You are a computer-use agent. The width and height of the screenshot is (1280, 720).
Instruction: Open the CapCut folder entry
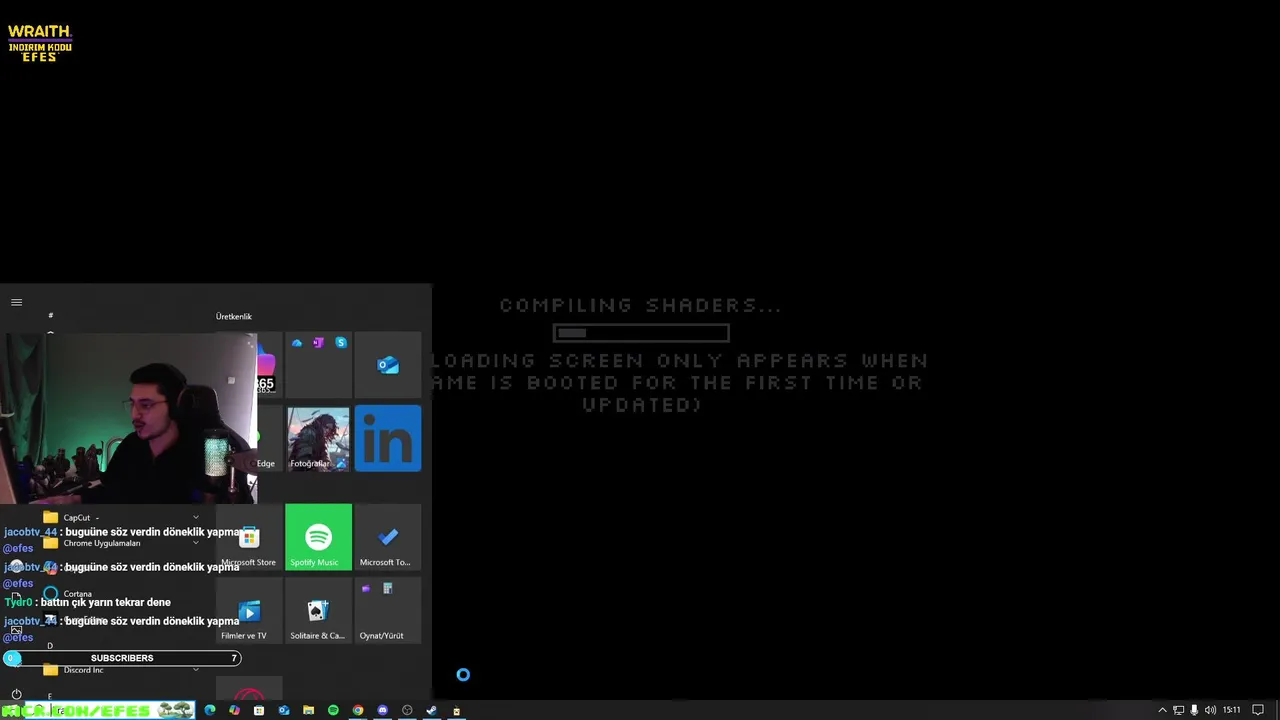point(120,518)
